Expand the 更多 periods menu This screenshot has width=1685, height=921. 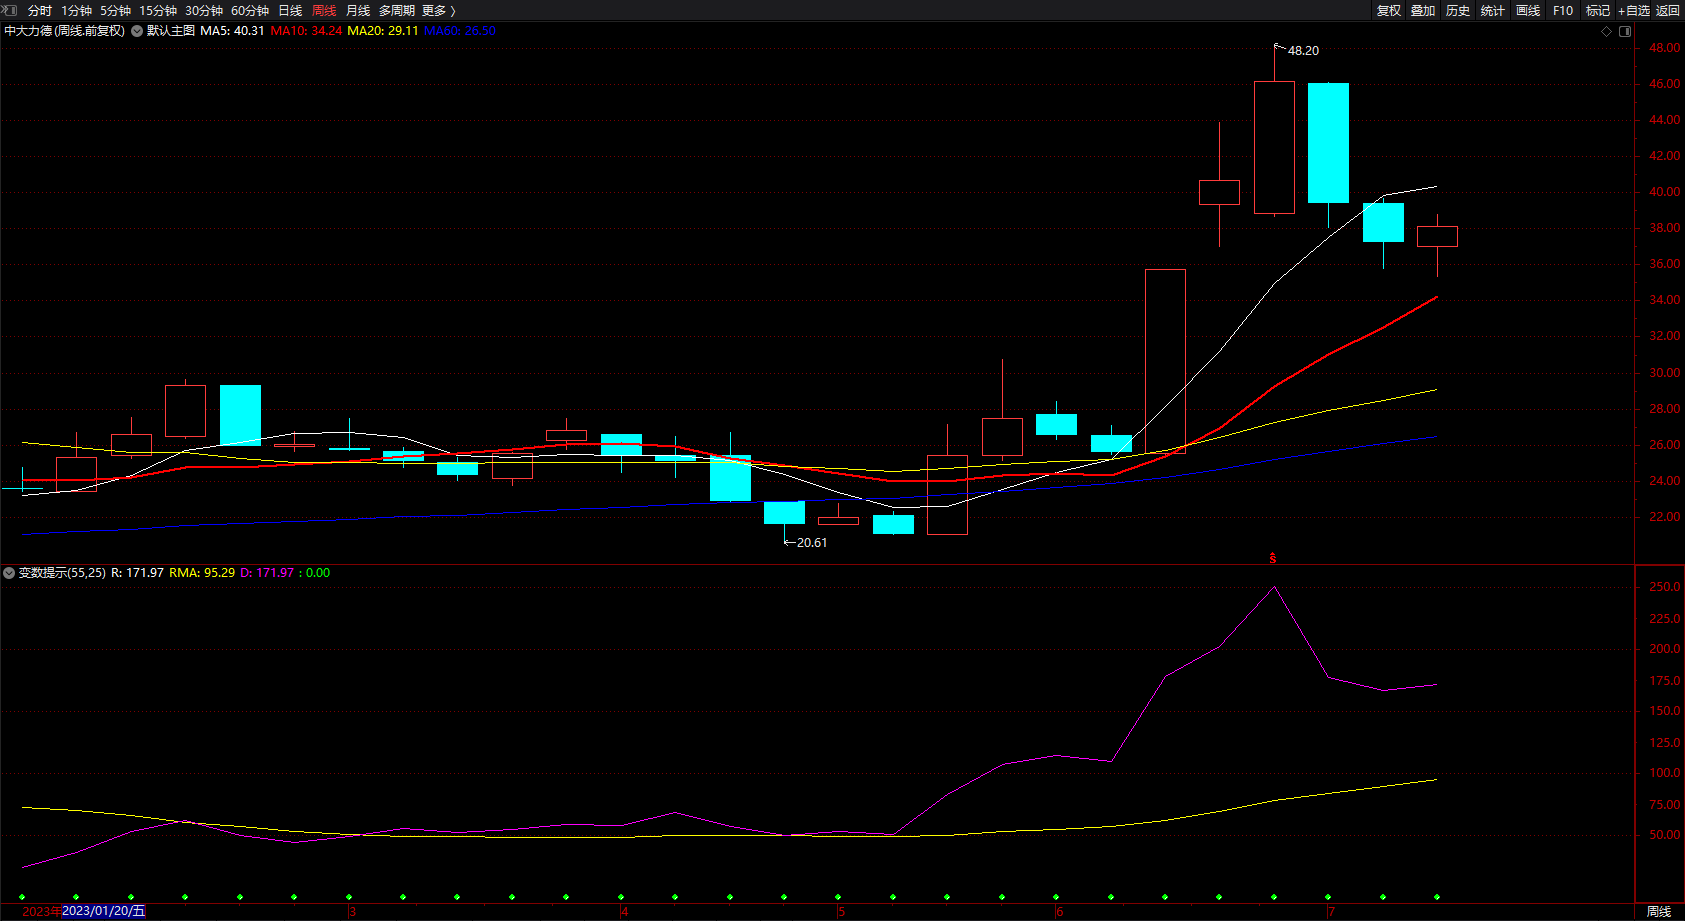coord(439,10)
